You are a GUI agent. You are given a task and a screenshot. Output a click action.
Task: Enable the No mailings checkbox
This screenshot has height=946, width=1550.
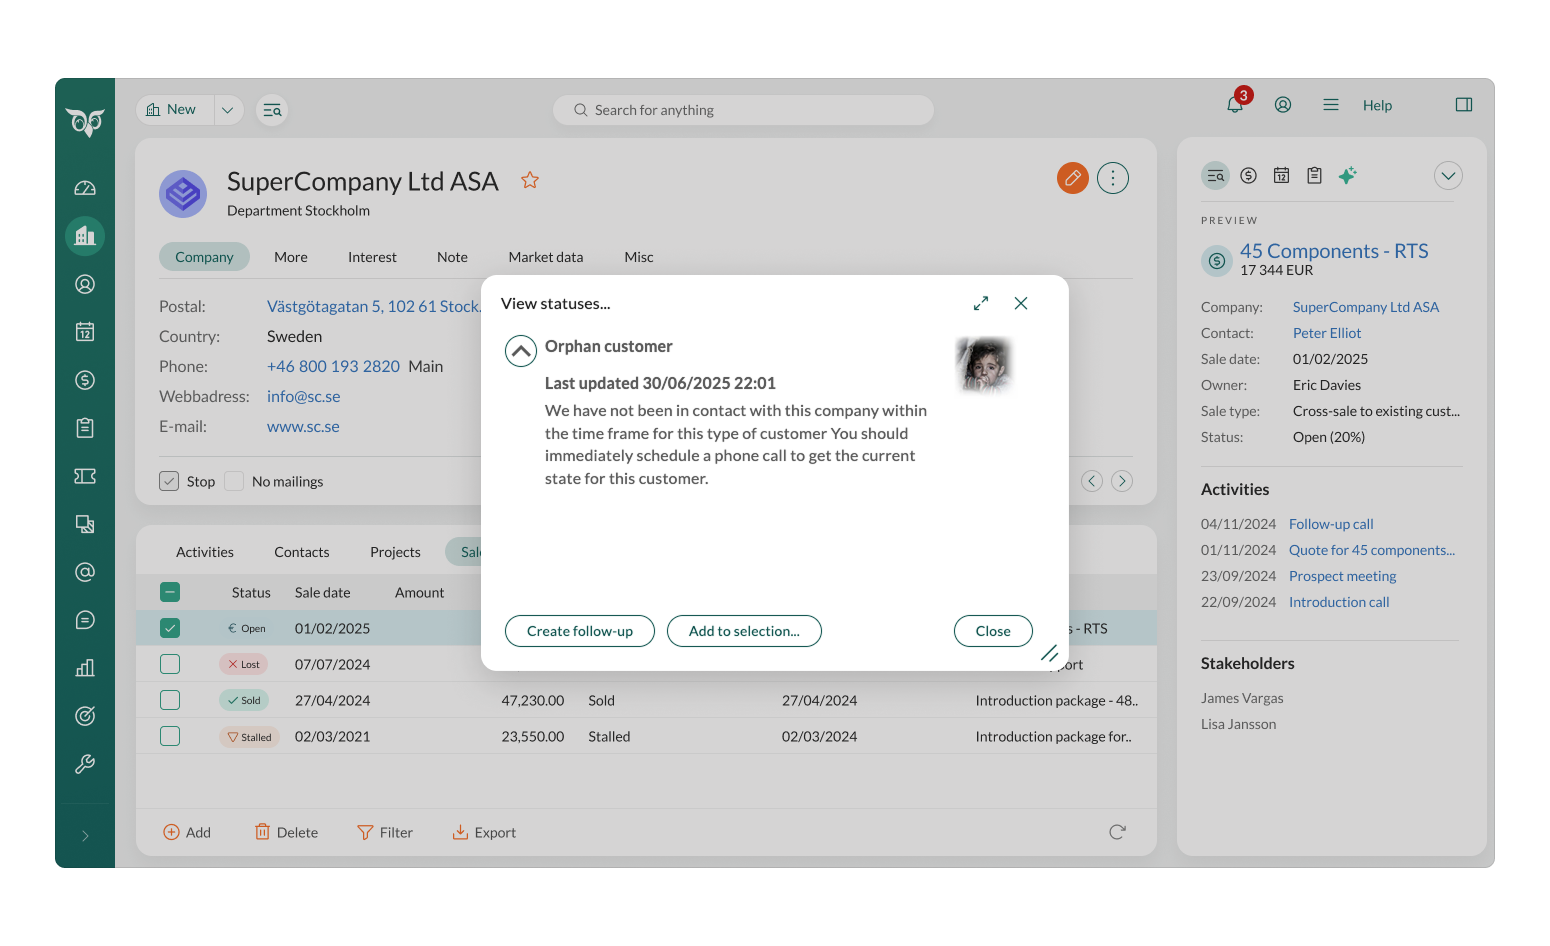(235, 481)
